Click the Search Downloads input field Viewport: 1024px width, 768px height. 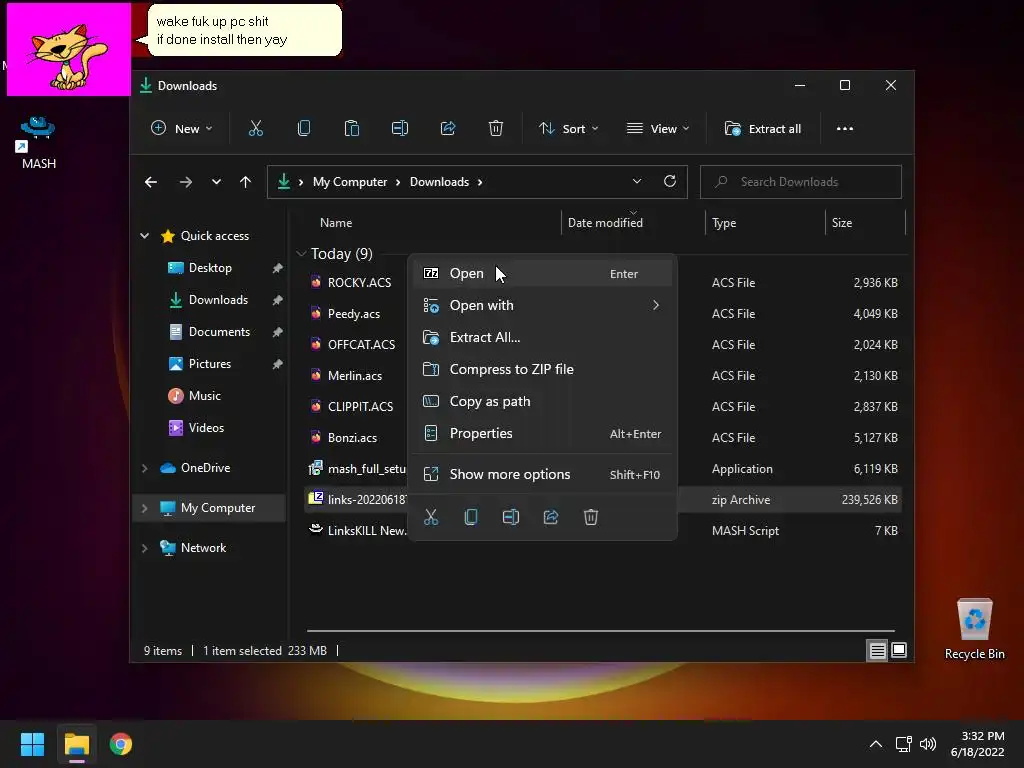tap(801, 182)
